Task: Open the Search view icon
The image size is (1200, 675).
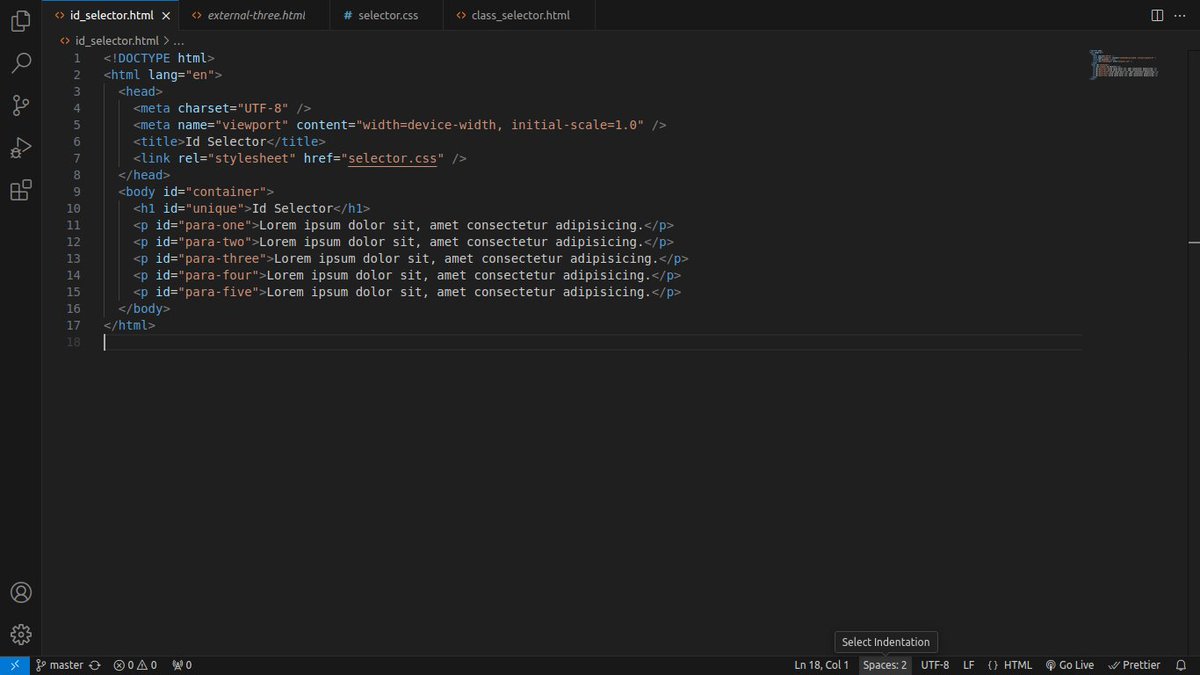Action: [x=20, y=63]
